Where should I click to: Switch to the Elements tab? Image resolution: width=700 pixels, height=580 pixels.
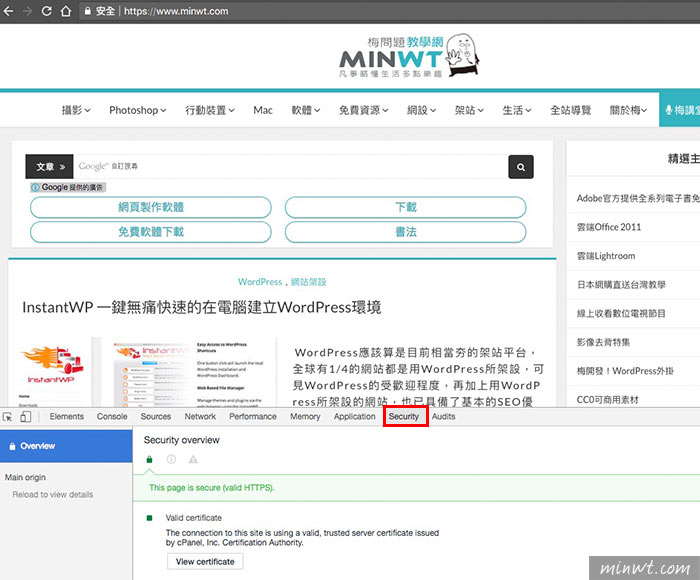[x=67, y=417]
